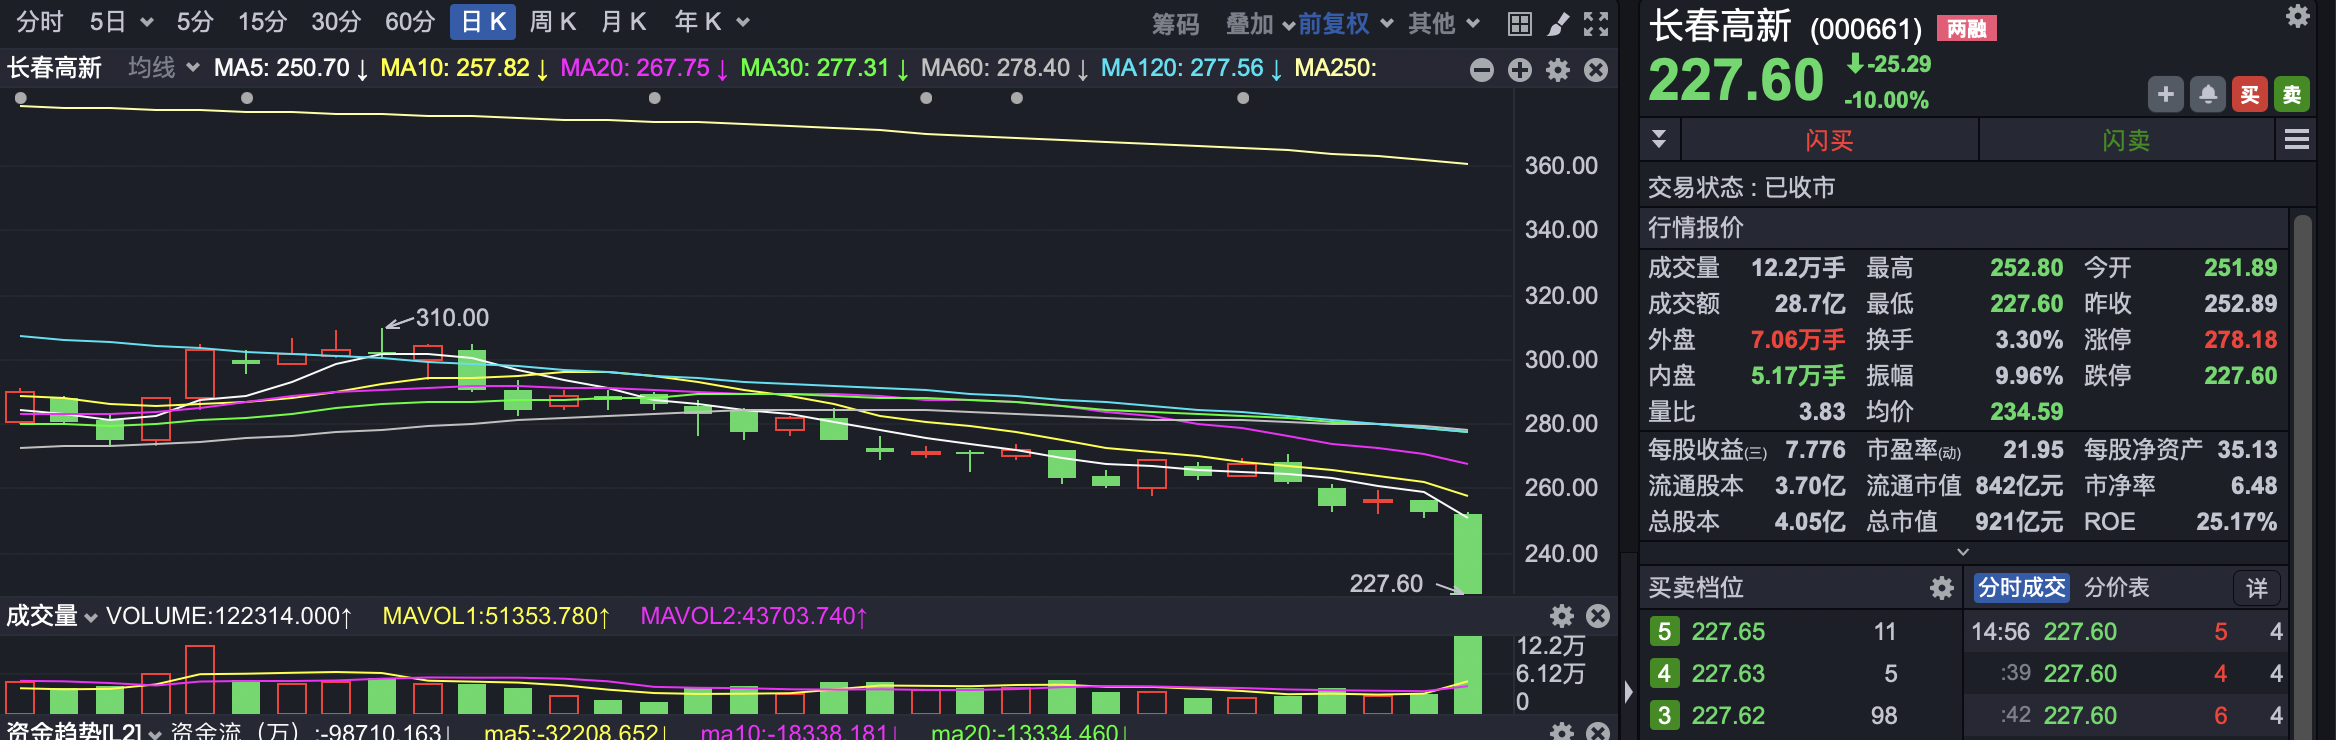Image resolution: width=2336 pixels, height=740 pixels.
Task: Open the 买卖档位 settings gear
Action: click(x=1942, y=588)
